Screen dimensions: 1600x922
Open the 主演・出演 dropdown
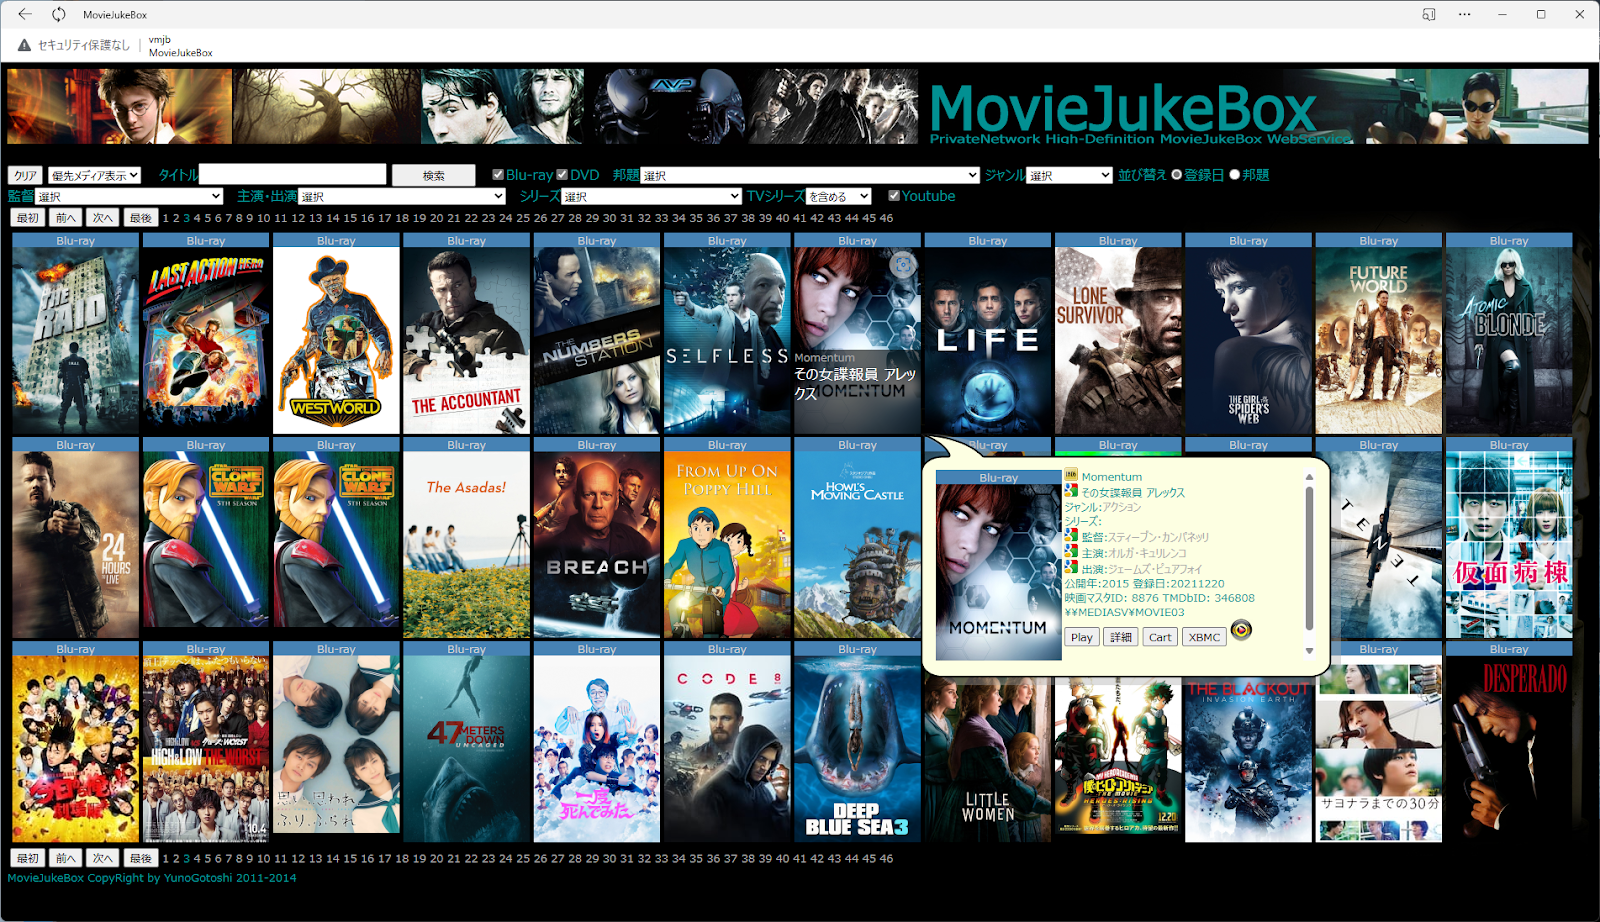(x=402, y=196)
